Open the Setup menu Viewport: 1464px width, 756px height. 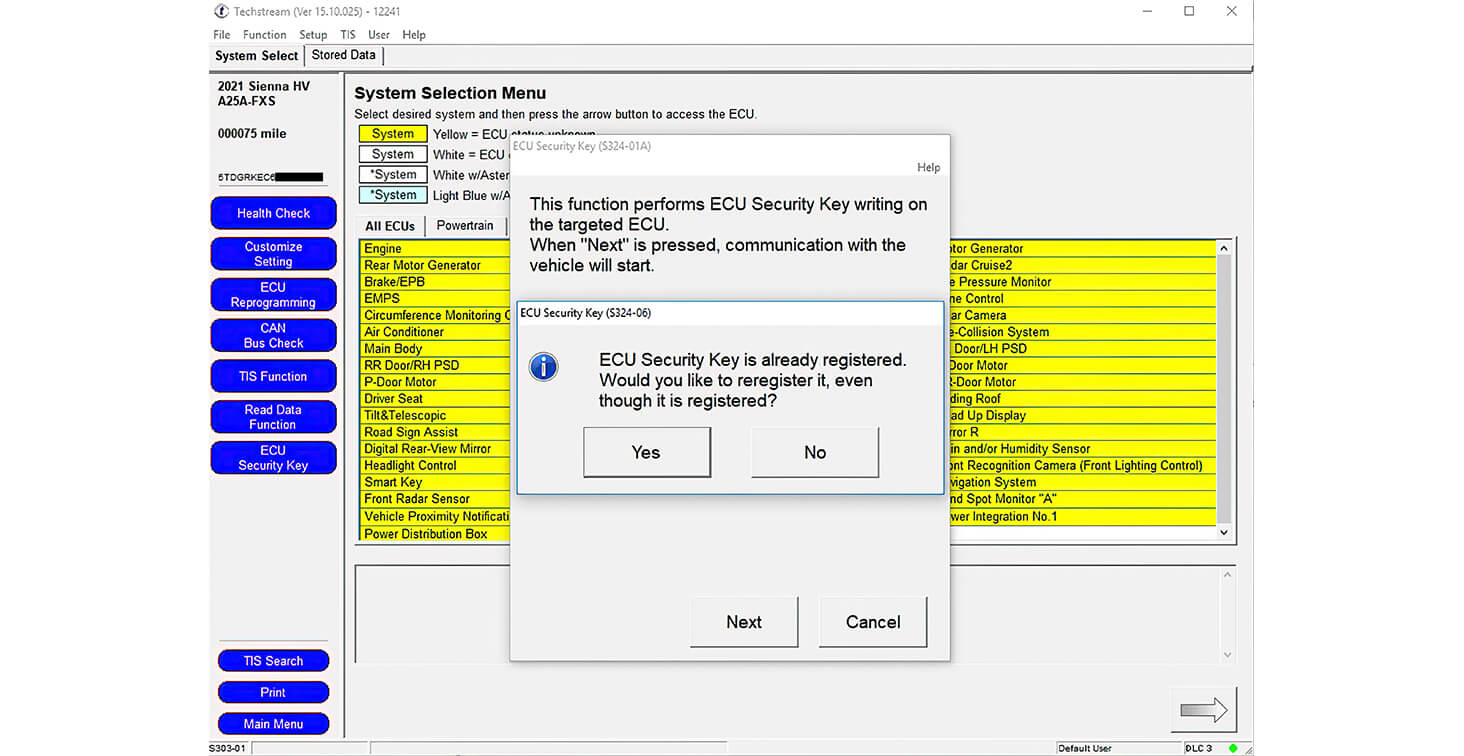(x=313, y=35)
